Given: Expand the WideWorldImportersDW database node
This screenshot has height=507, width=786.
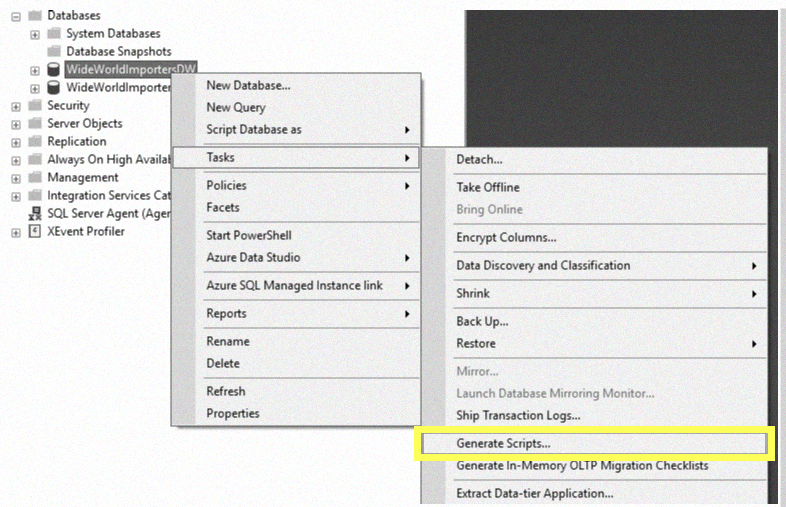Looking at the screenshot, I should click(35, 71).
